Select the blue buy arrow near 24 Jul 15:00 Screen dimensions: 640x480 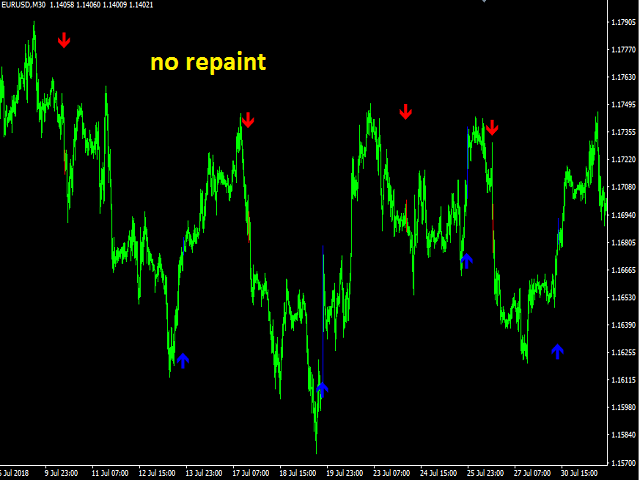coord(467,260)
